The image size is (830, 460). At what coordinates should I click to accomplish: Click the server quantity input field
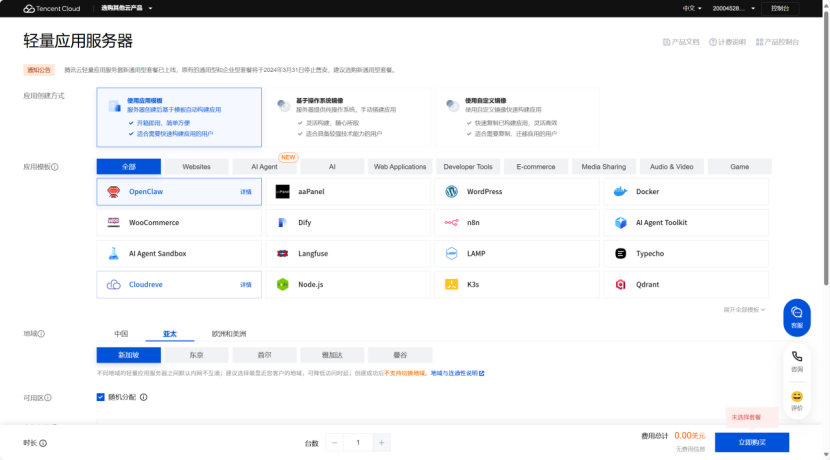pos(358,443)
